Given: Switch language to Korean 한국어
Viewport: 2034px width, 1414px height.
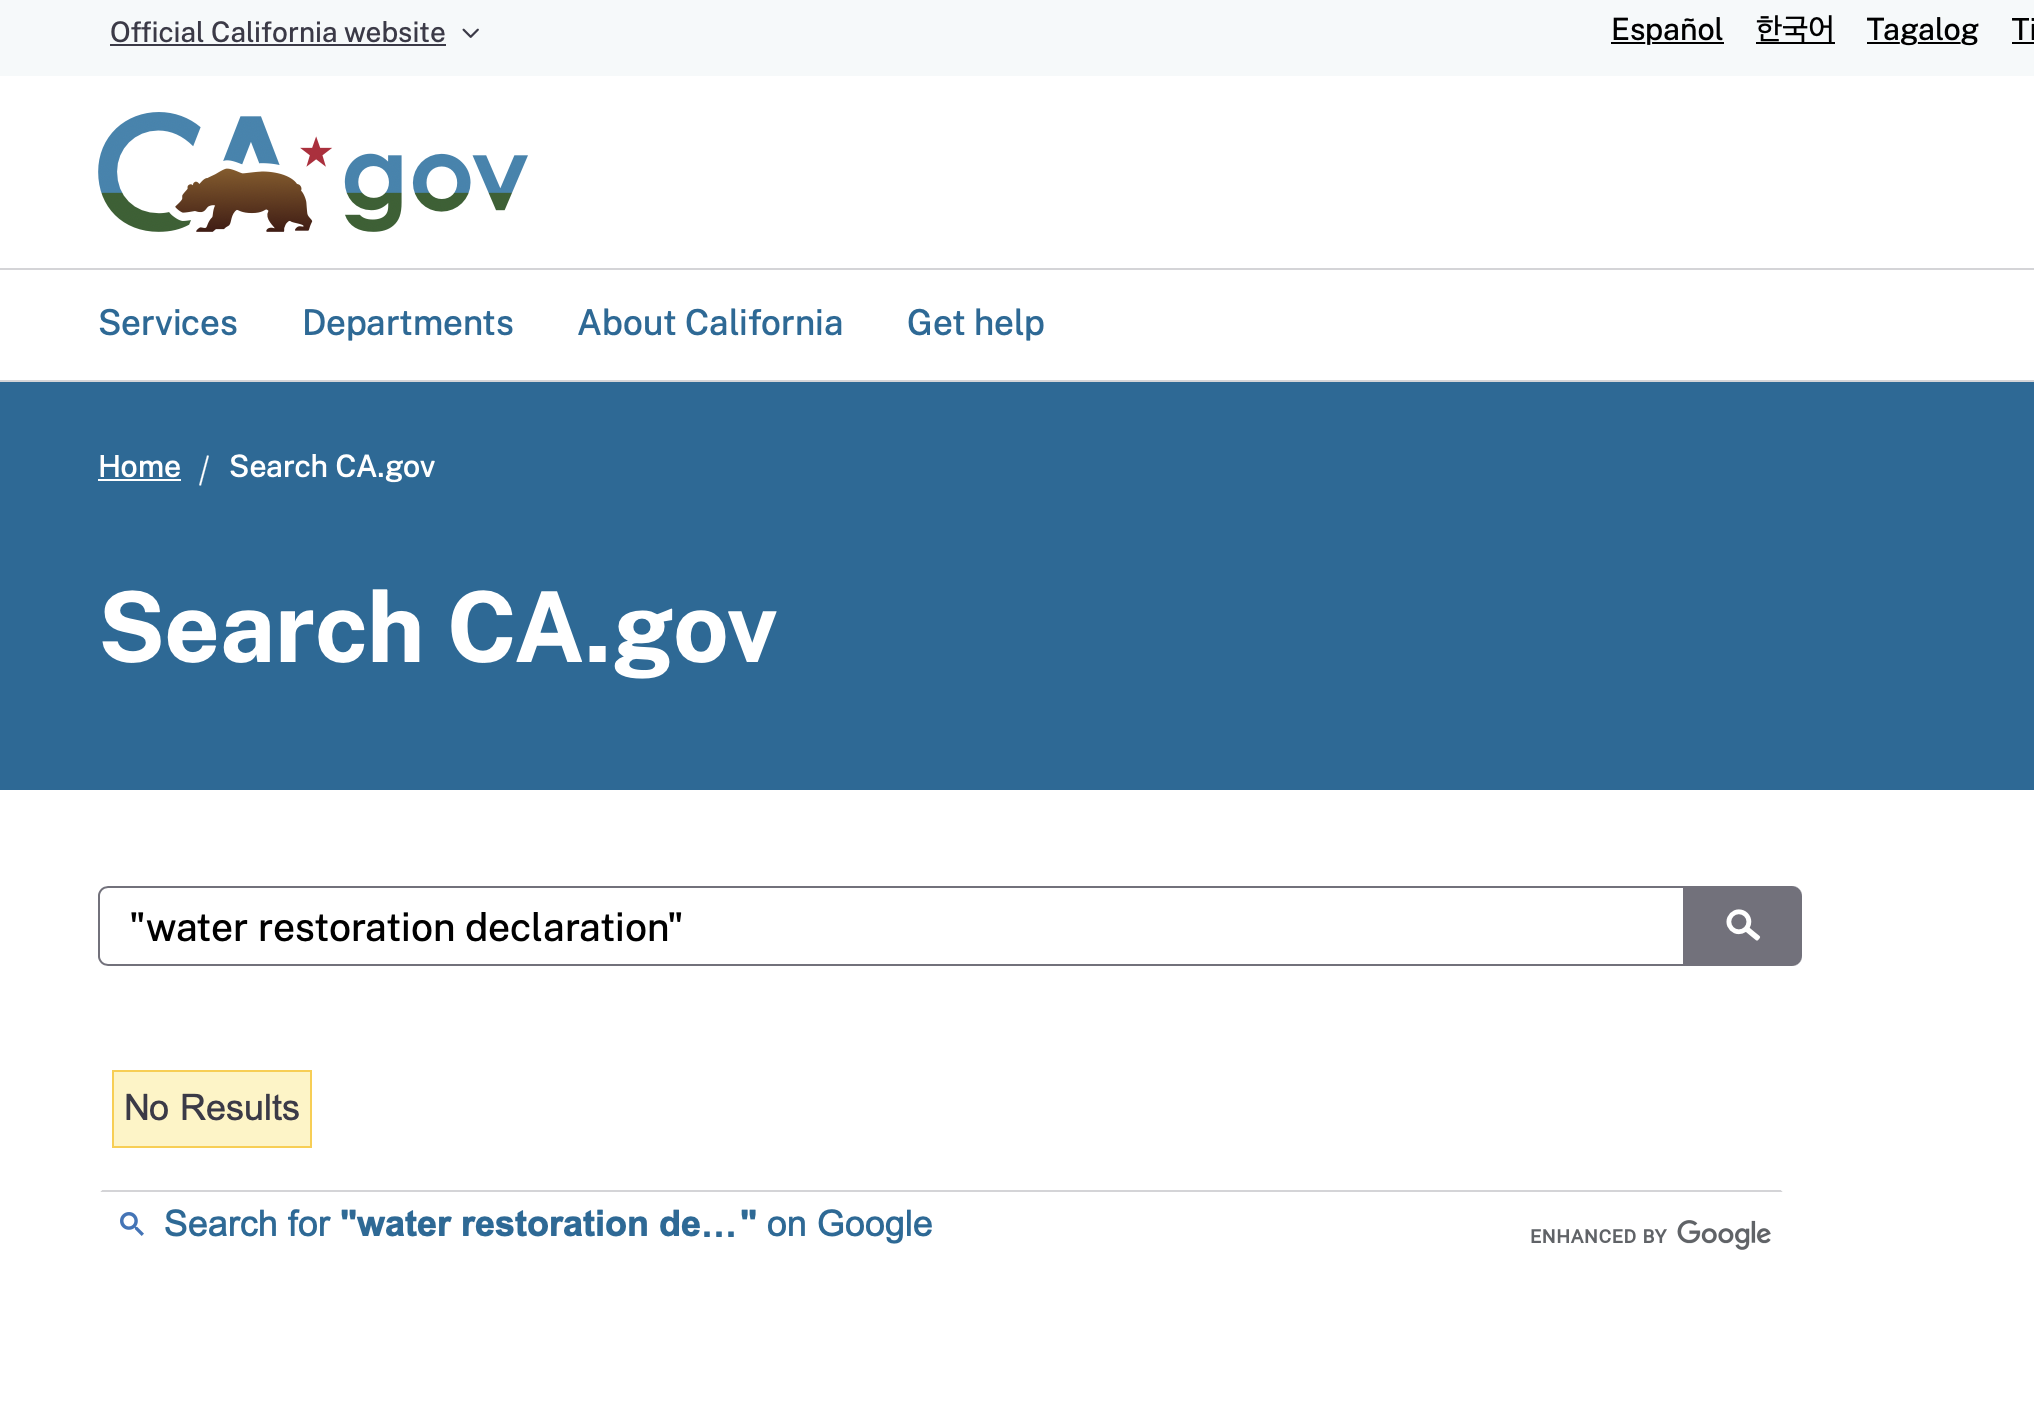Looking at the screenshot, I should 1794,30.
